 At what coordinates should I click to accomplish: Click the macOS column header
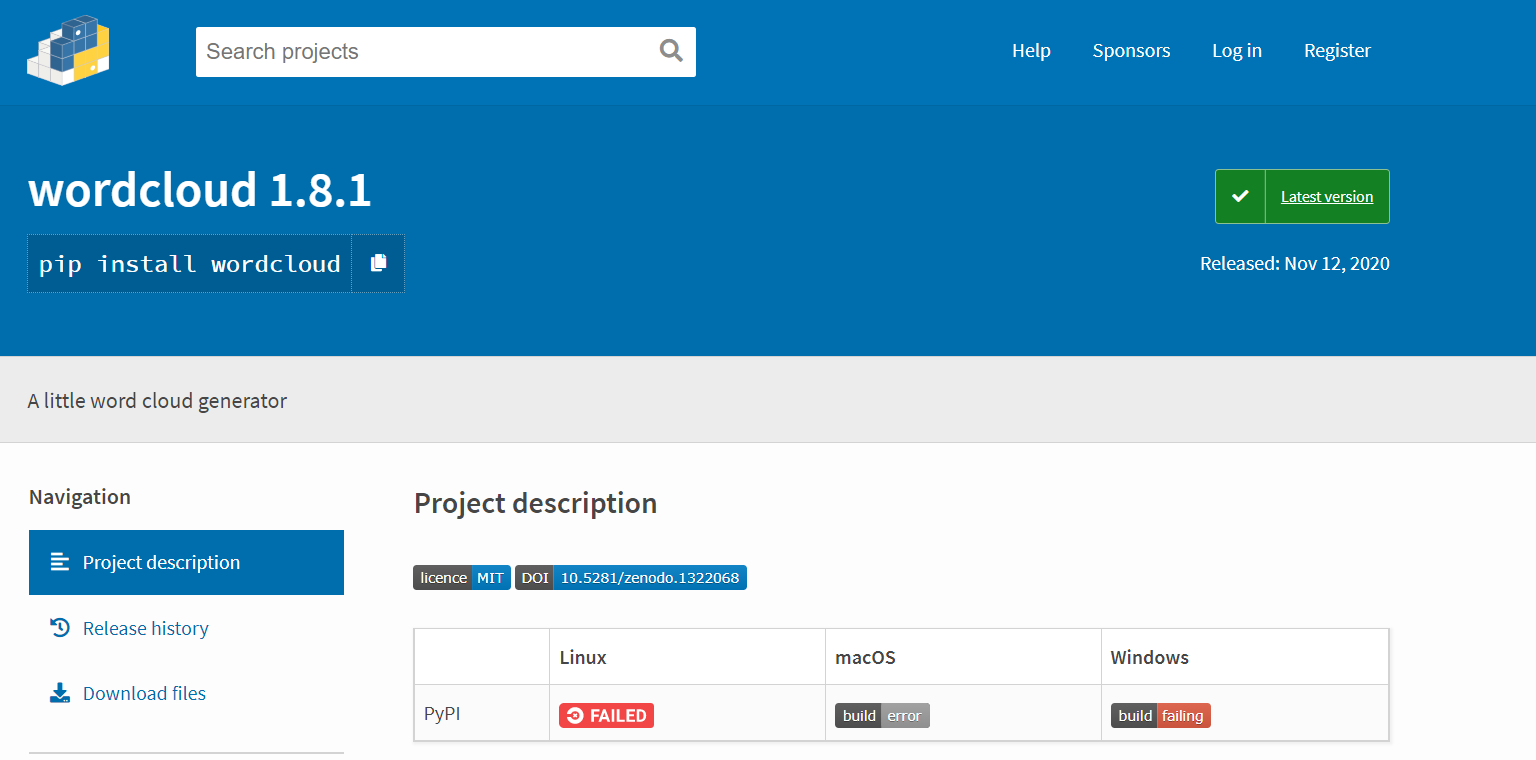tap(865, 657)
